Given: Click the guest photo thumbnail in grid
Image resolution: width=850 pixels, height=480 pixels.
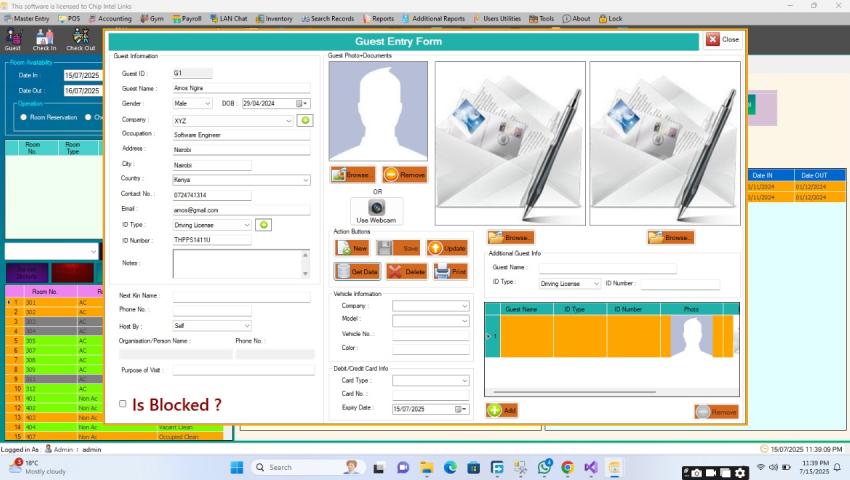Looking at the screenshot, I should coord(692,337).
